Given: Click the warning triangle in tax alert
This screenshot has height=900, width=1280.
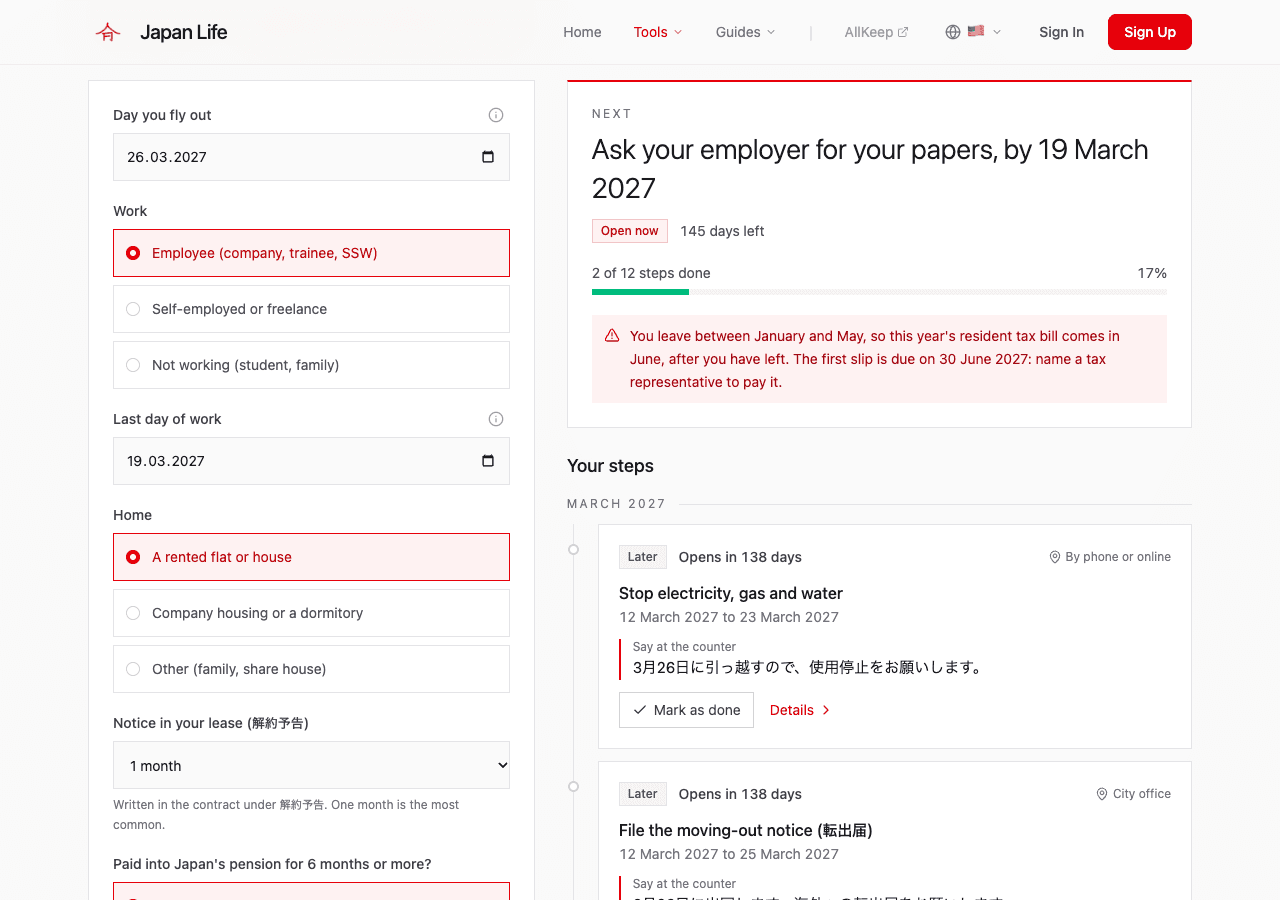Looking at the screenshot, I should point(612,336).
